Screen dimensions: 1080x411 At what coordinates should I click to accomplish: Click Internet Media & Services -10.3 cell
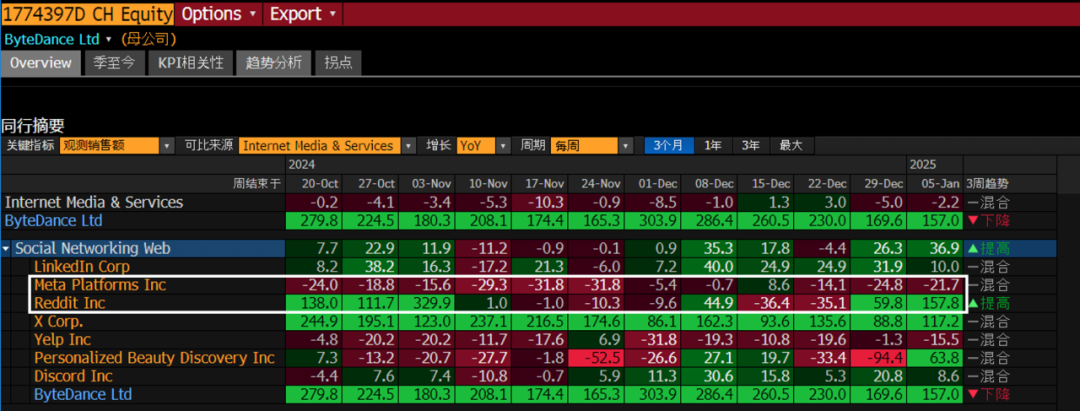tap(541, 202)
